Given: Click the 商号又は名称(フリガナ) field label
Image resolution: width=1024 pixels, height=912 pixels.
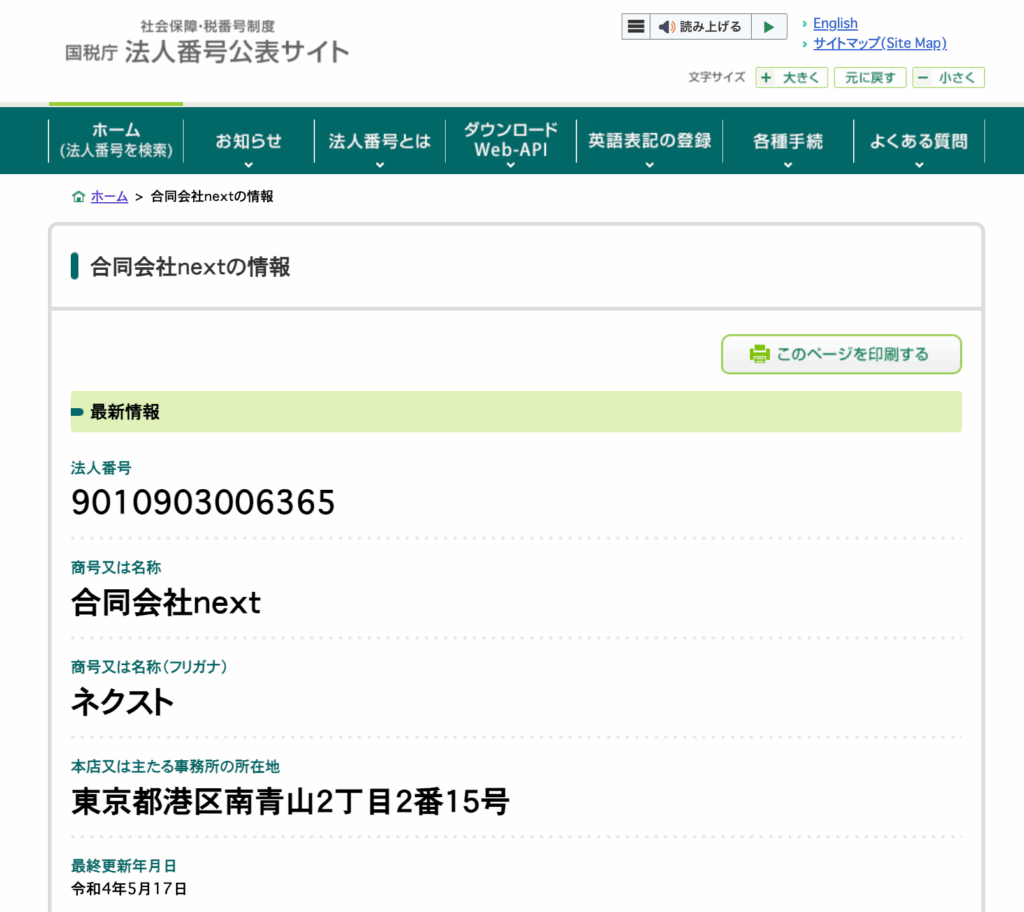Looking at the screenshot, I should [149, 667].
